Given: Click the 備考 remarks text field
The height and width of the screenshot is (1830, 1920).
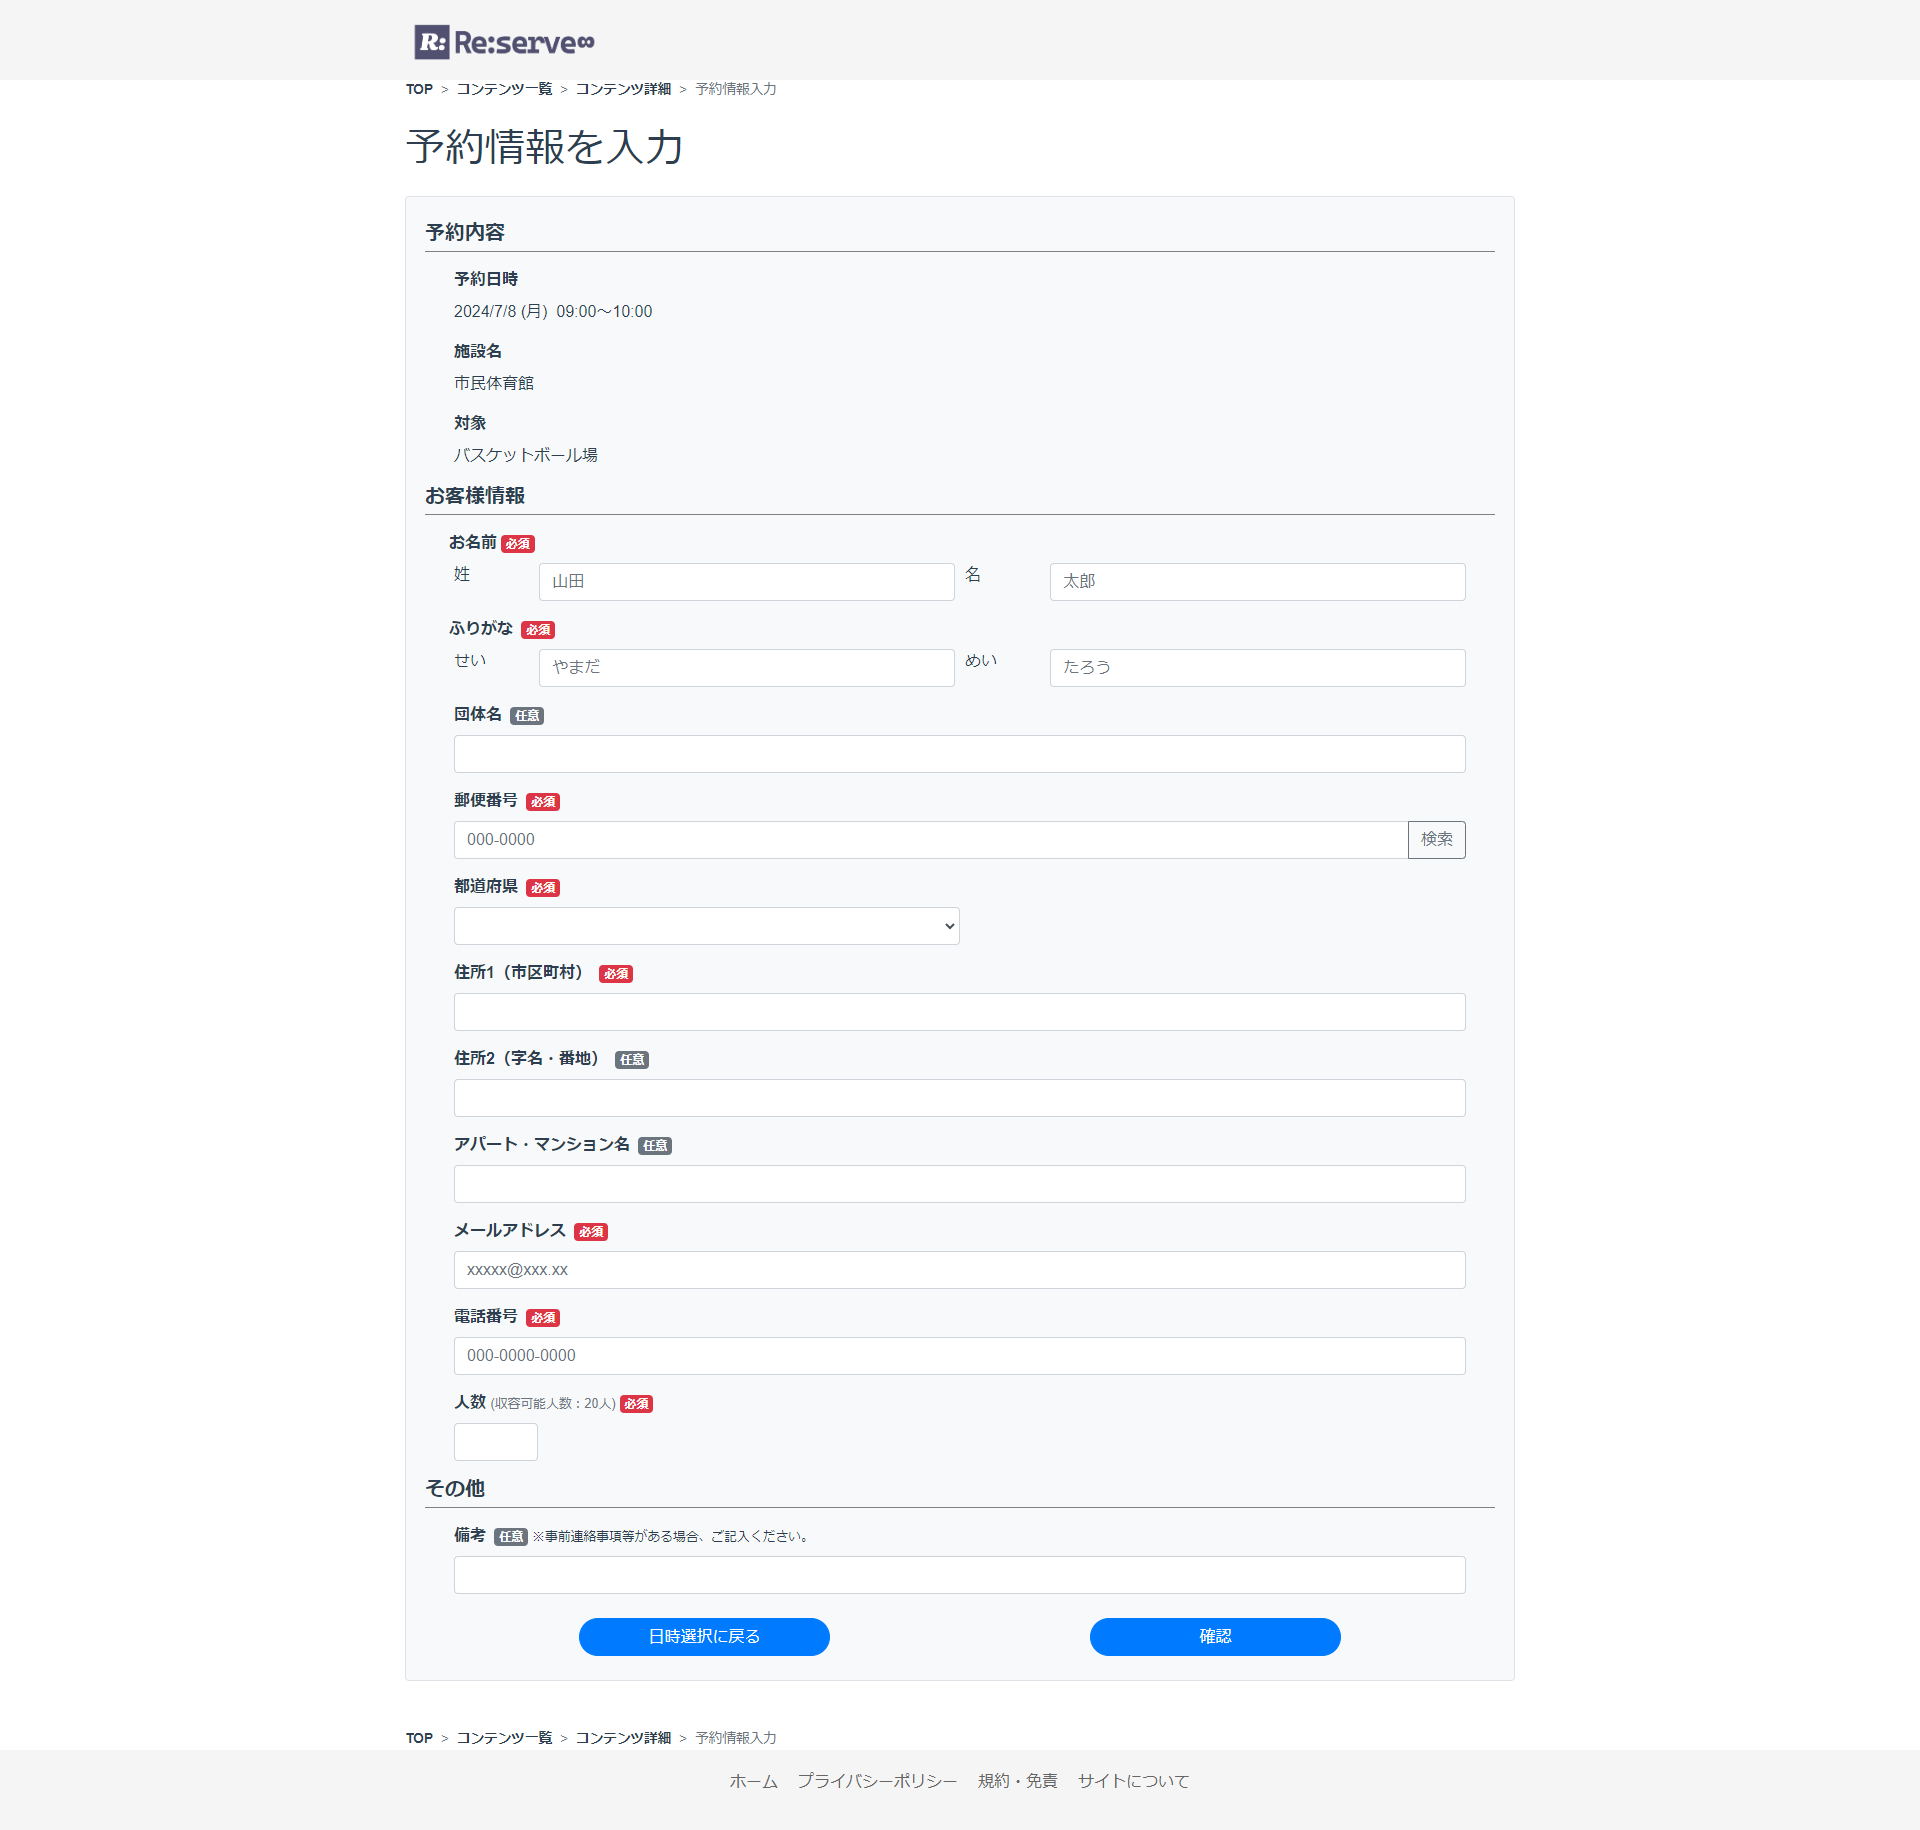Looking at the screenshot, I should tap(959, 1575).
